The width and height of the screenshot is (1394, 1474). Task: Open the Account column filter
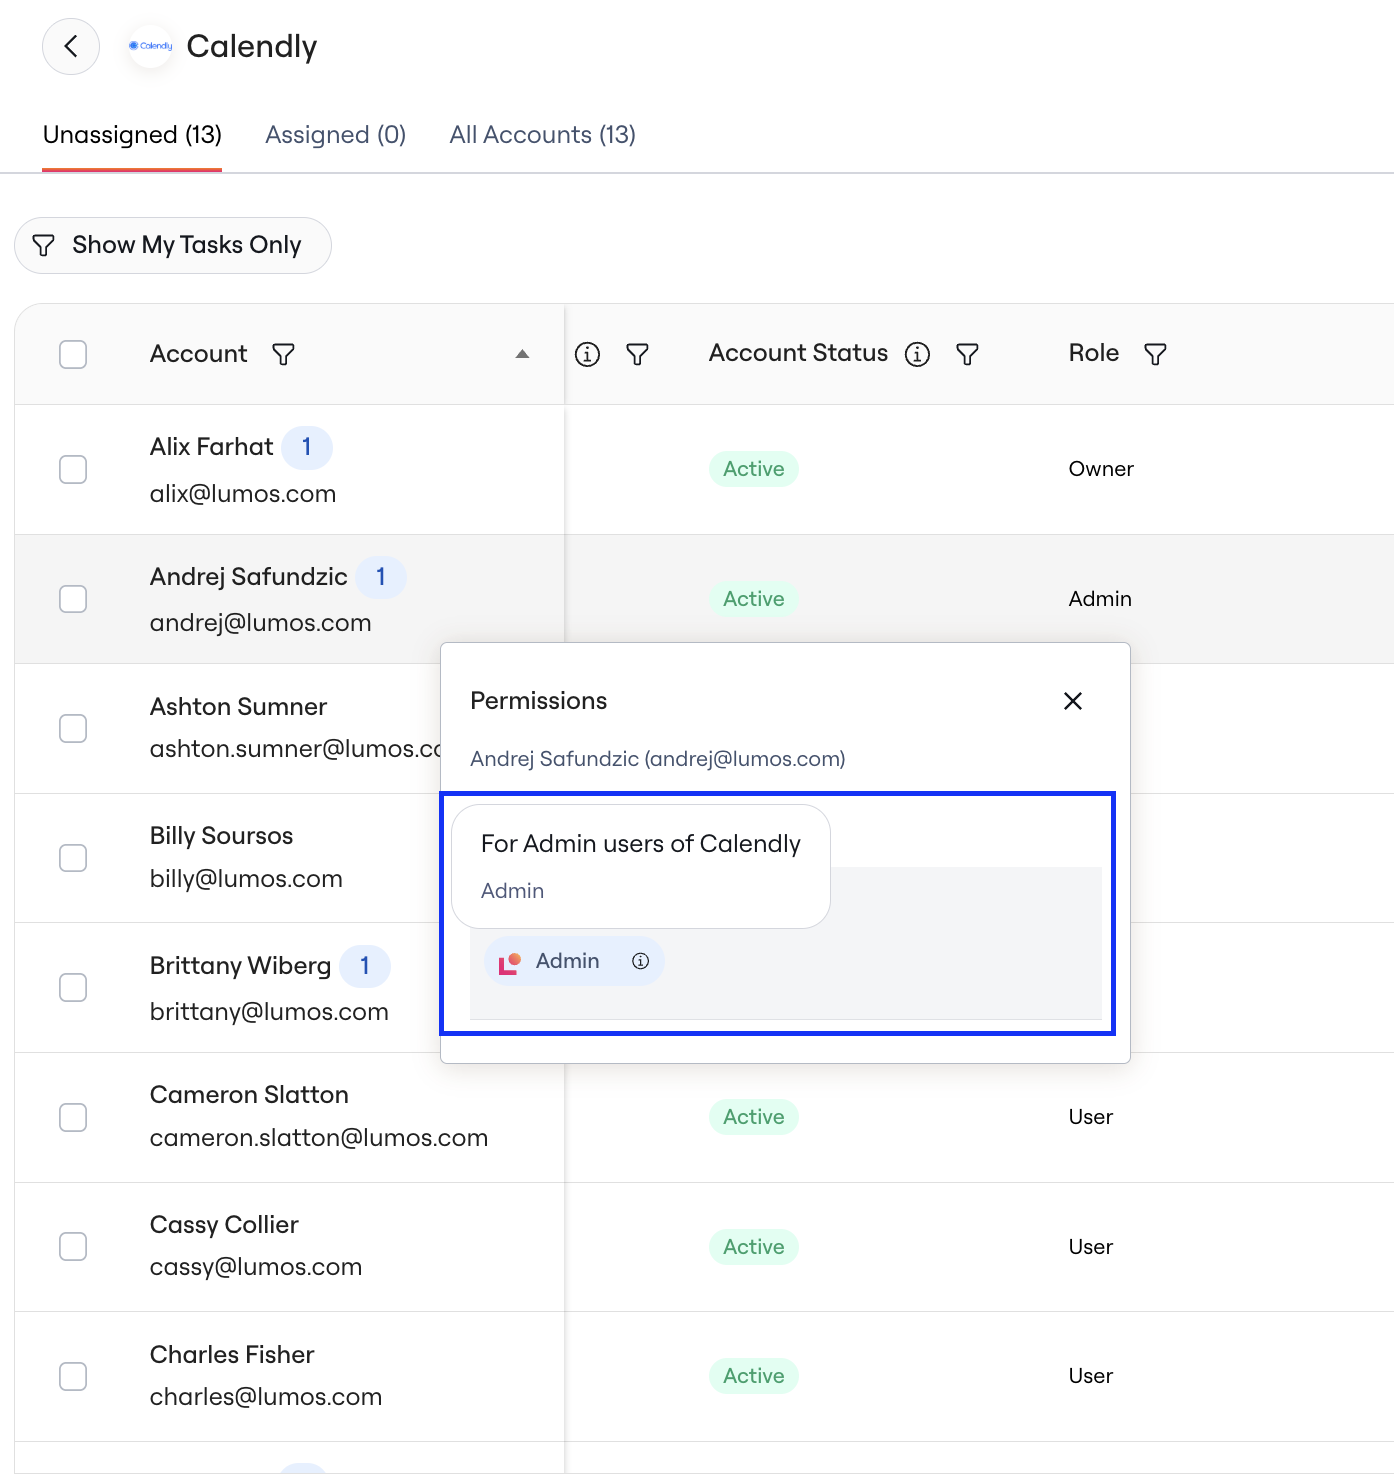pos(284,354)
